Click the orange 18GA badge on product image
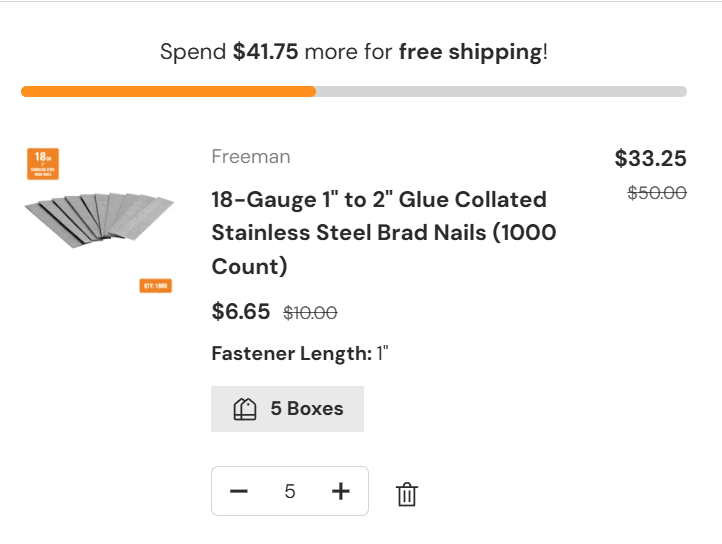 [44, 164]
